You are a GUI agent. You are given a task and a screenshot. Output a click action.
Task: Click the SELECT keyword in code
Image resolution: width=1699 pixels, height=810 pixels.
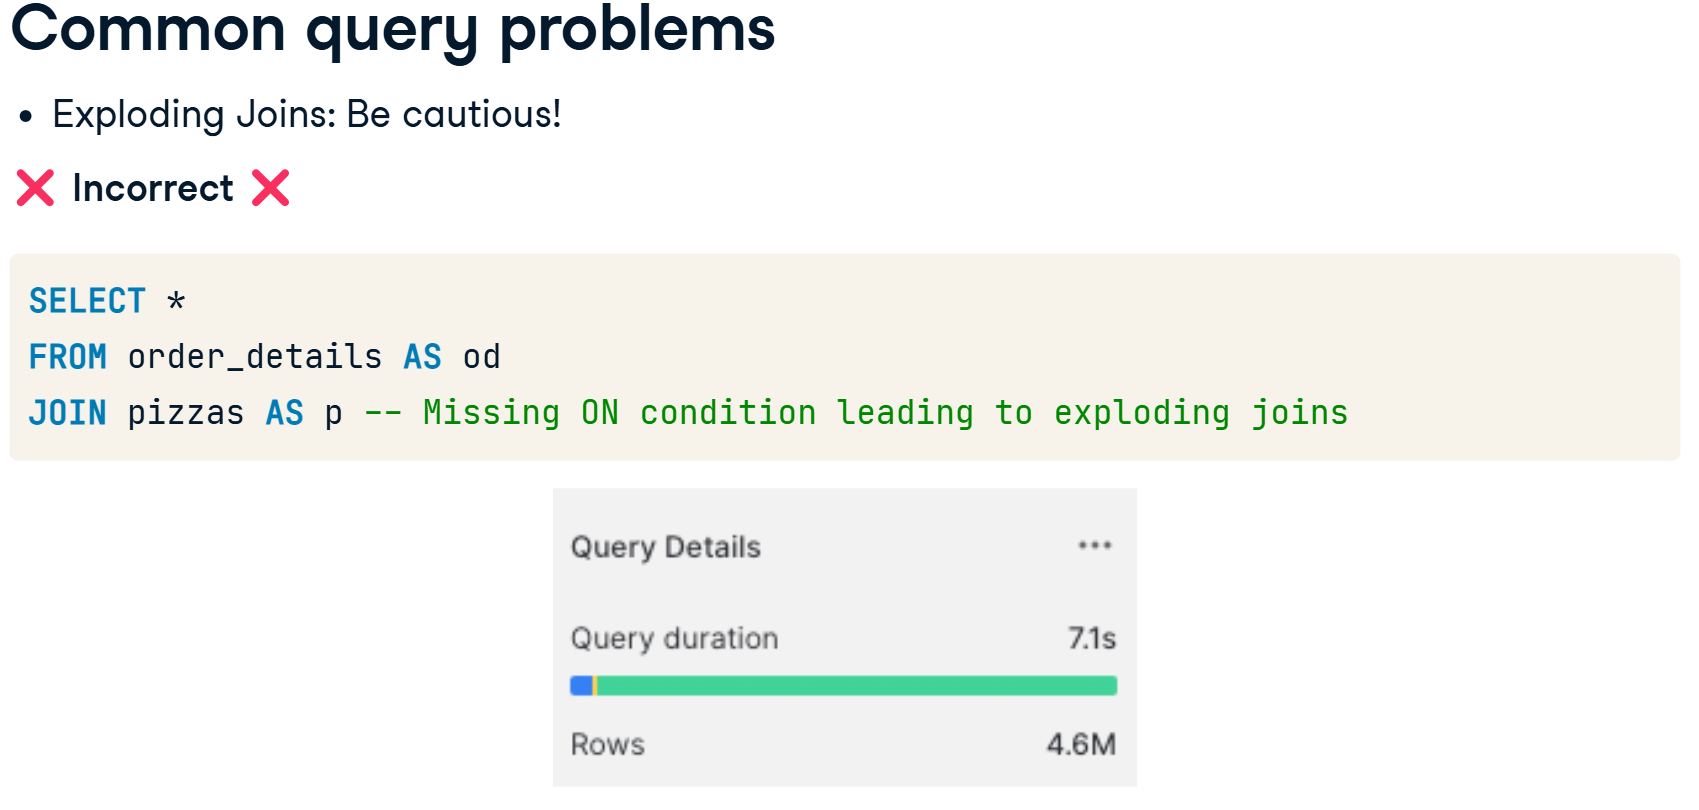click(x=87, y=301)
